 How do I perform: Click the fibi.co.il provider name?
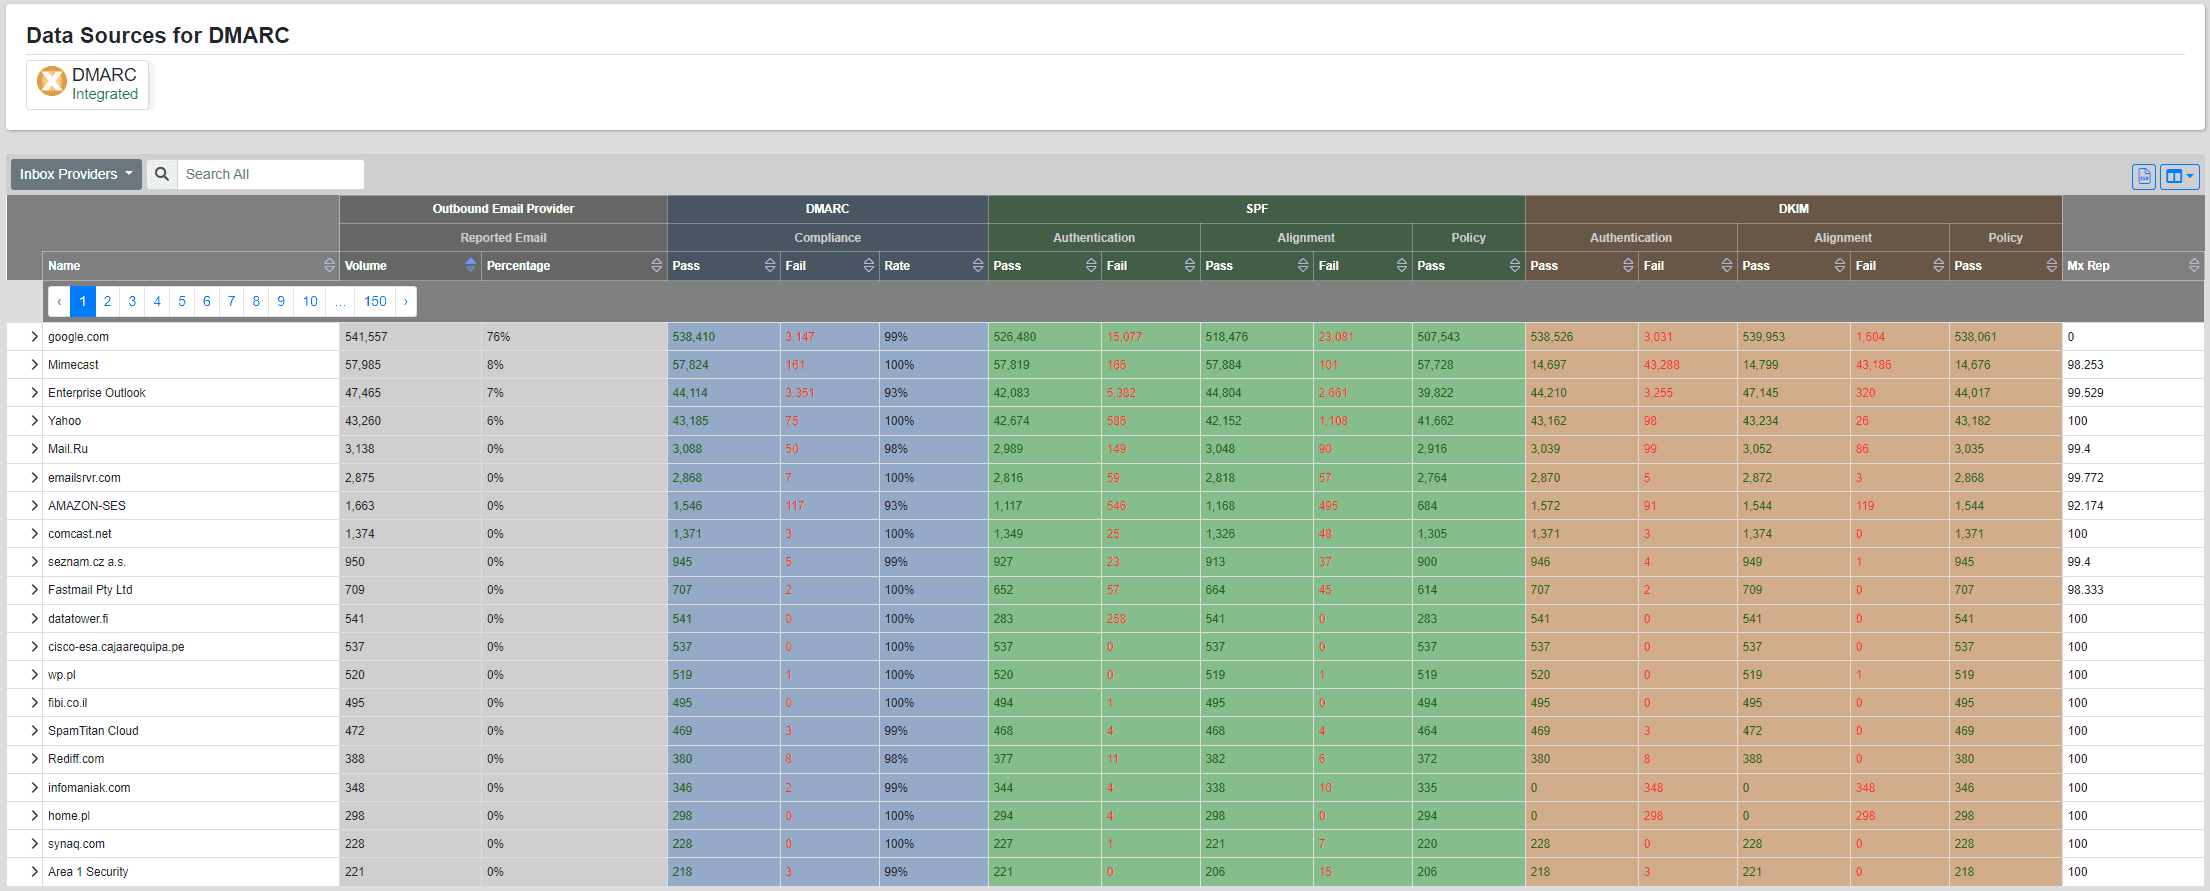click(x=68, y=703)
